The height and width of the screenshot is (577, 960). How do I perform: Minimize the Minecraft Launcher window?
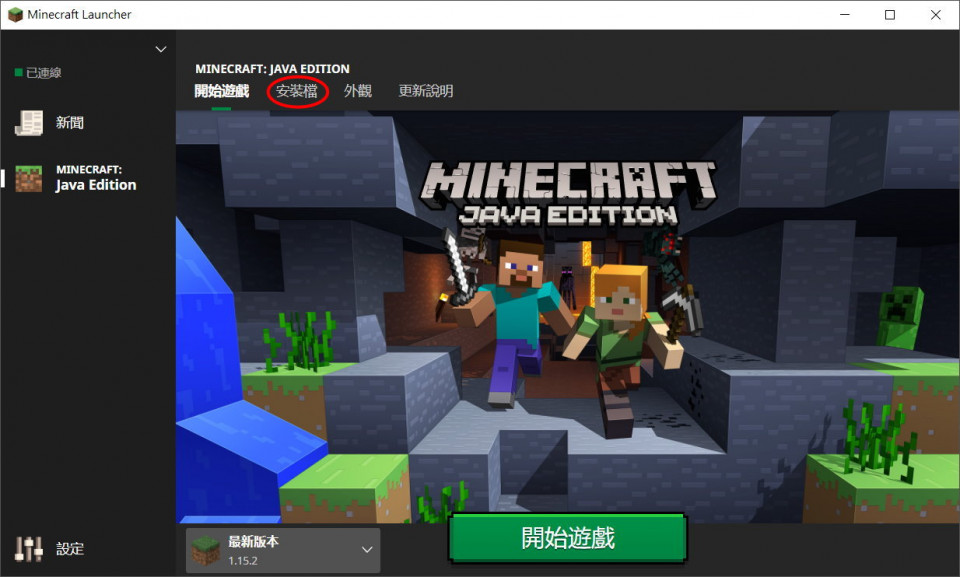pyautogui.click(x=843, y=15)
